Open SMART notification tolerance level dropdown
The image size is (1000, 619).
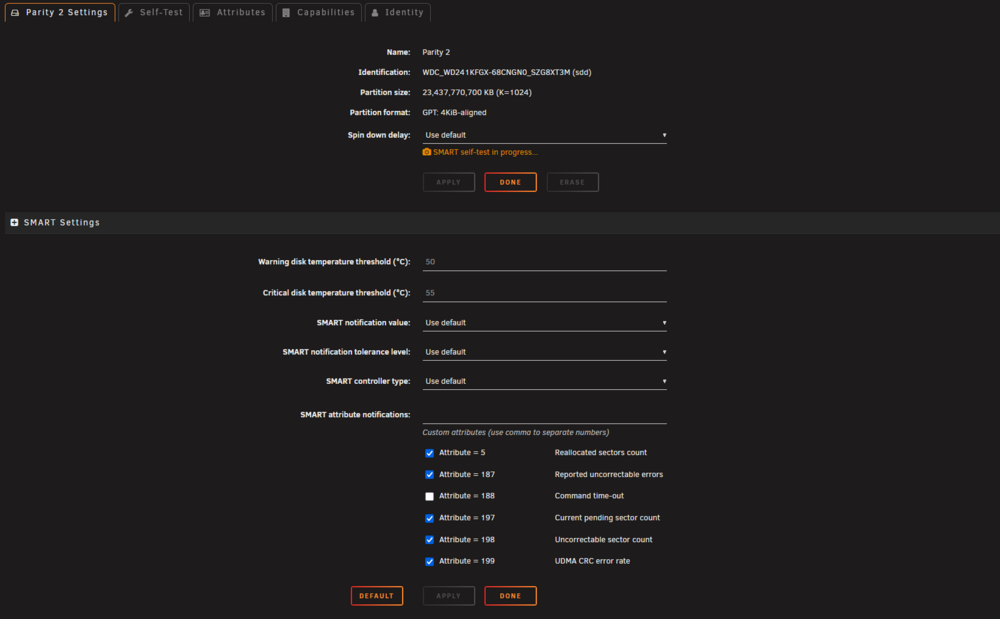[x=544, y=352]
